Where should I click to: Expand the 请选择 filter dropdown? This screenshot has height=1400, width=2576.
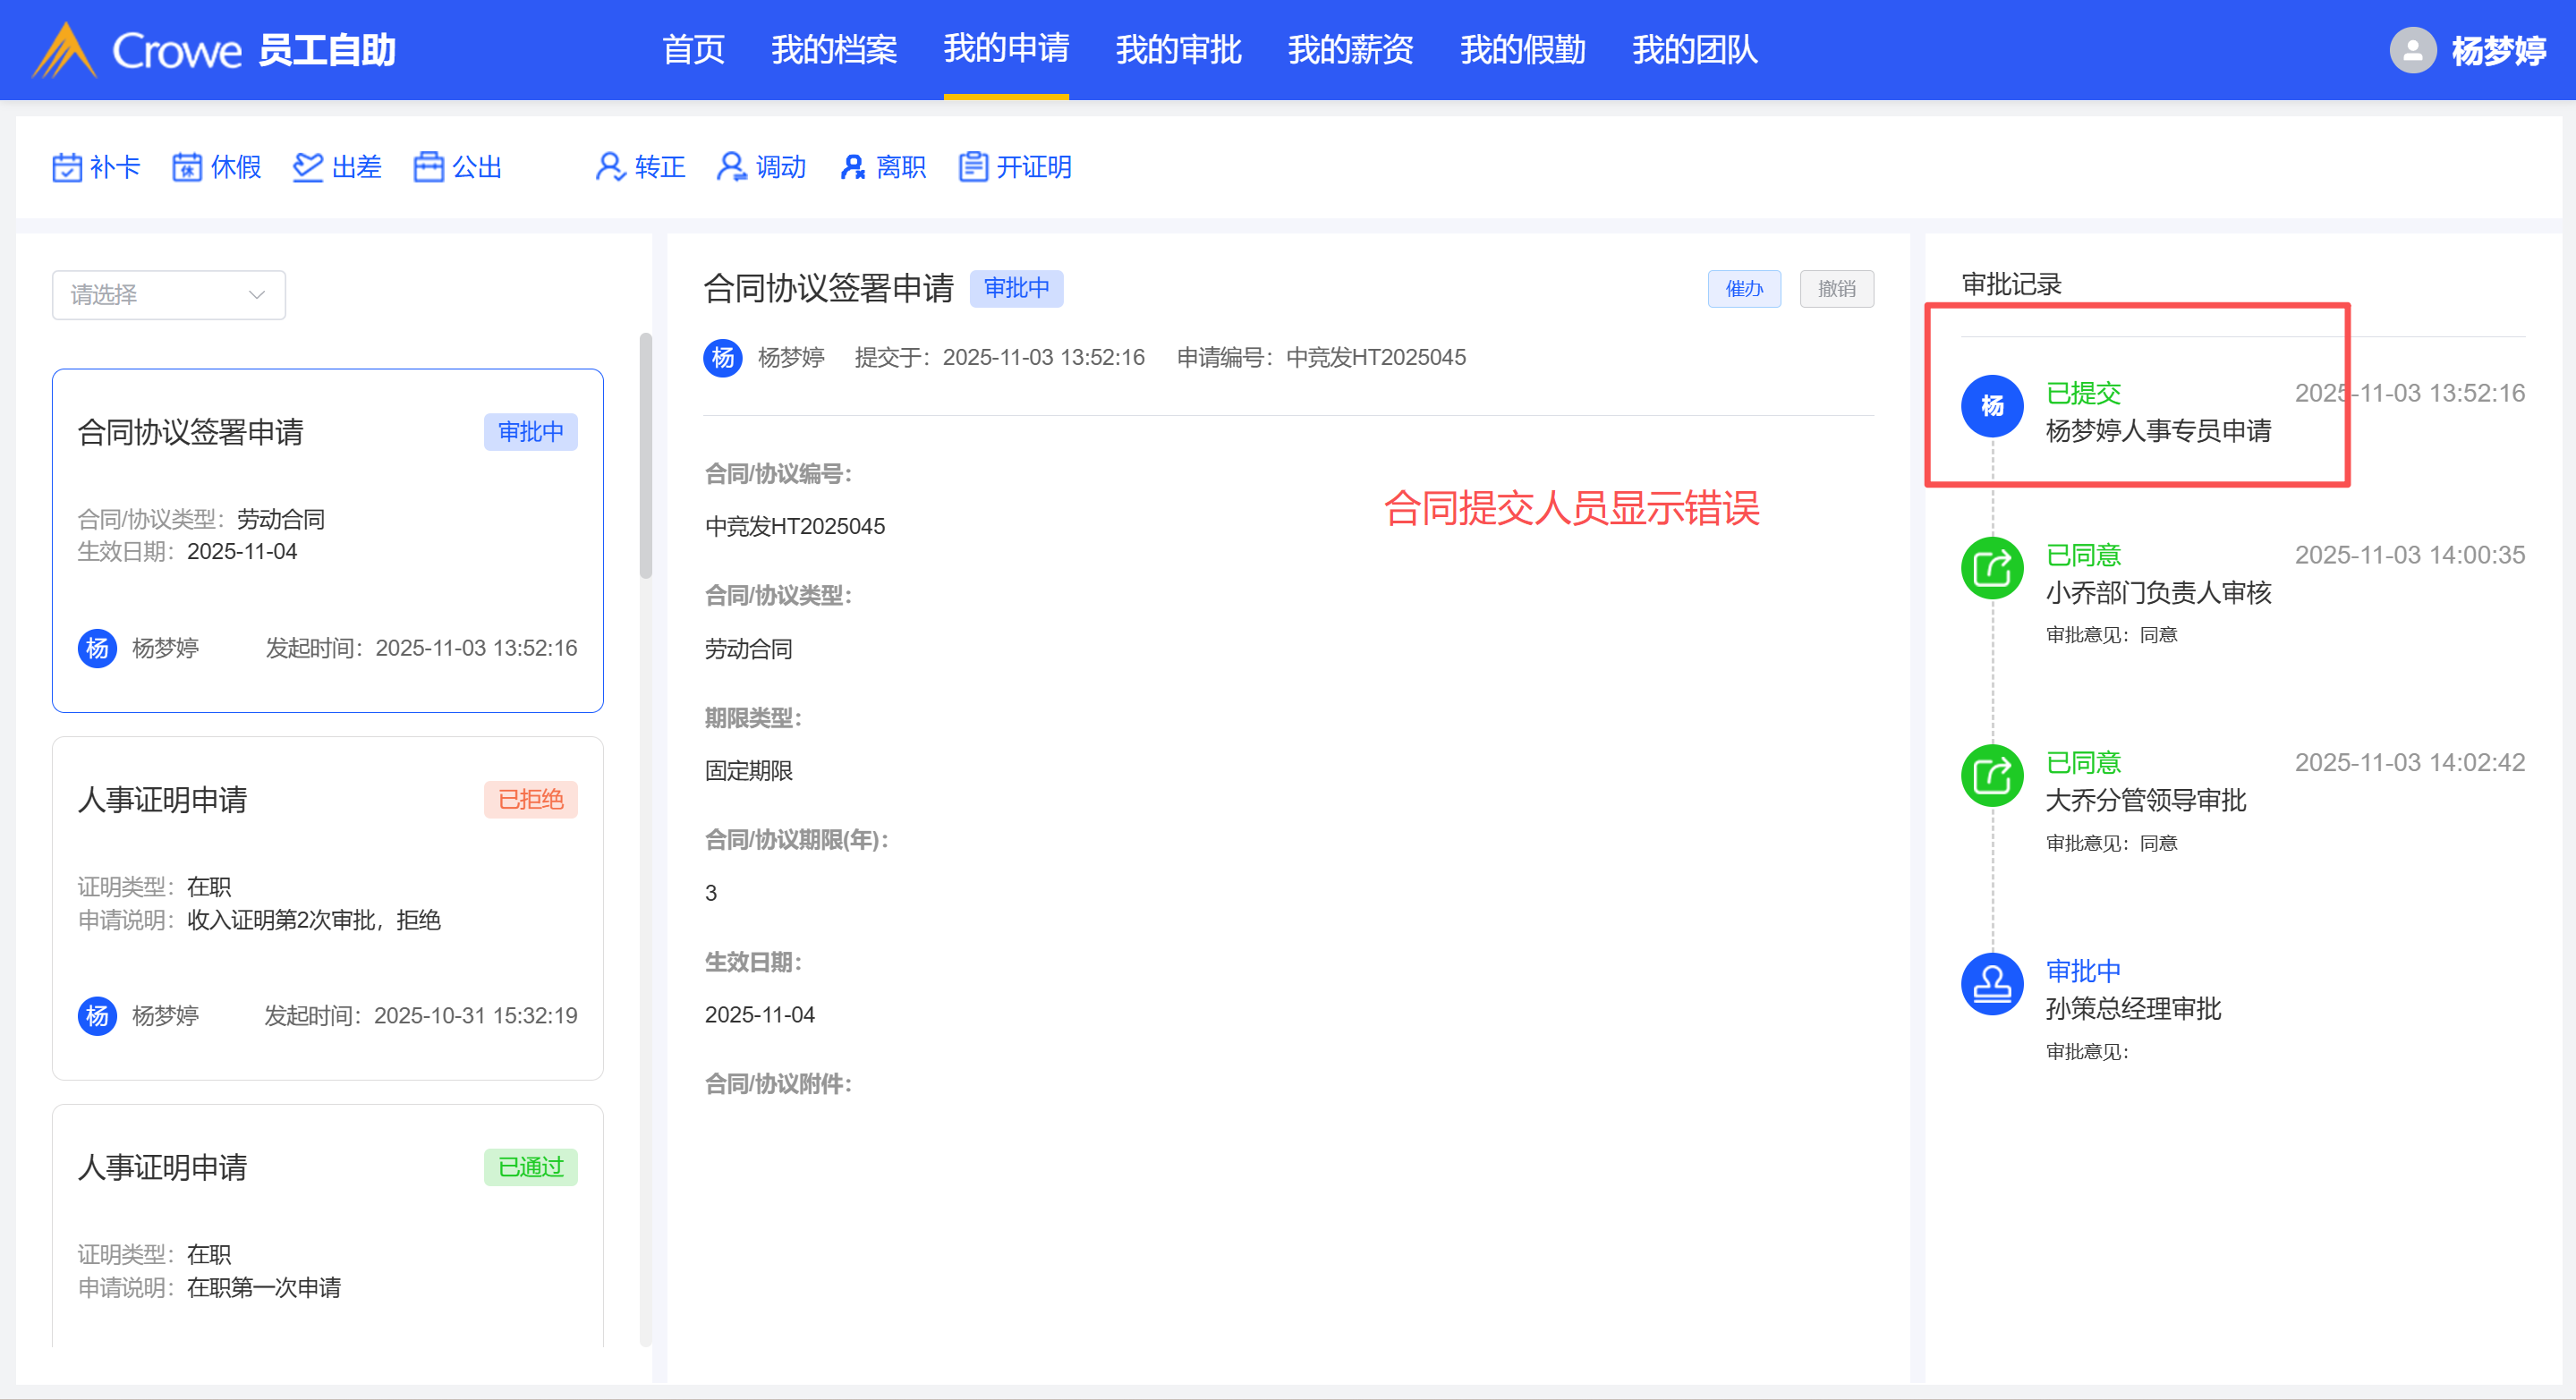(168, 295)
